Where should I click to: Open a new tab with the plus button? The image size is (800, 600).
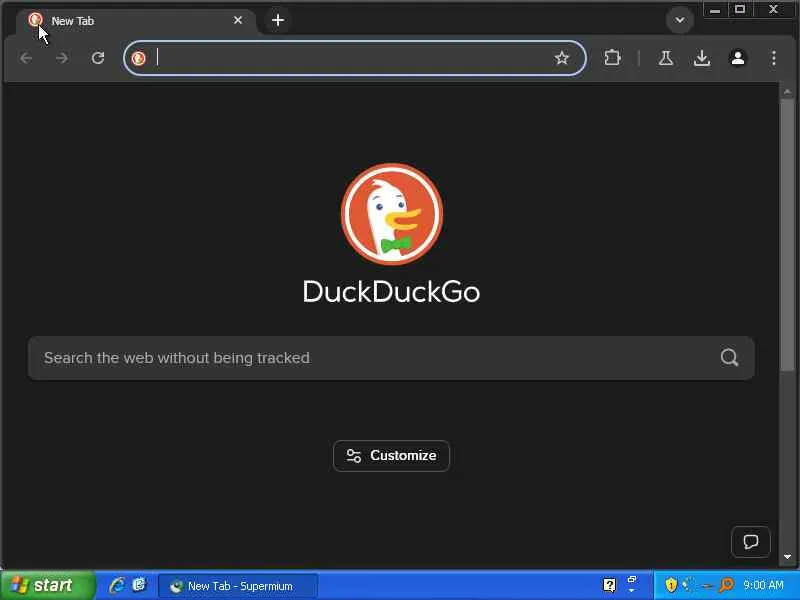(278, 20)
